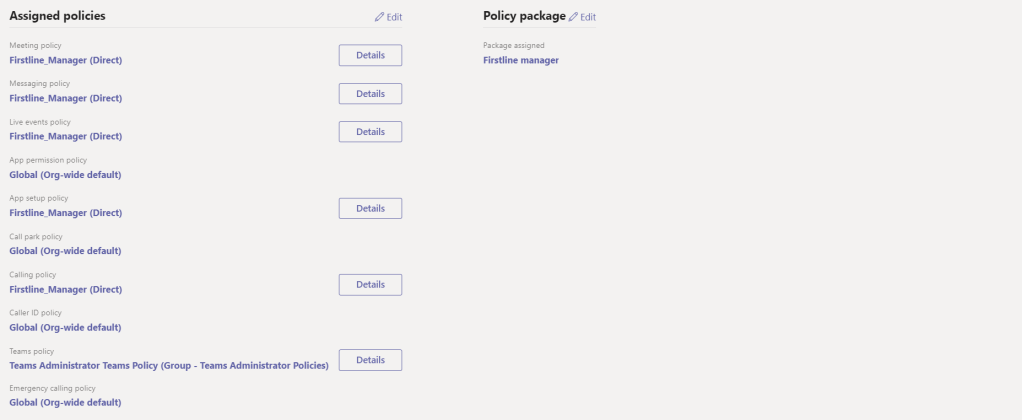The height and width of the screenshot is (420, 1022).
Task: Open Details for the App setup policy
Action: coord(370,208)
